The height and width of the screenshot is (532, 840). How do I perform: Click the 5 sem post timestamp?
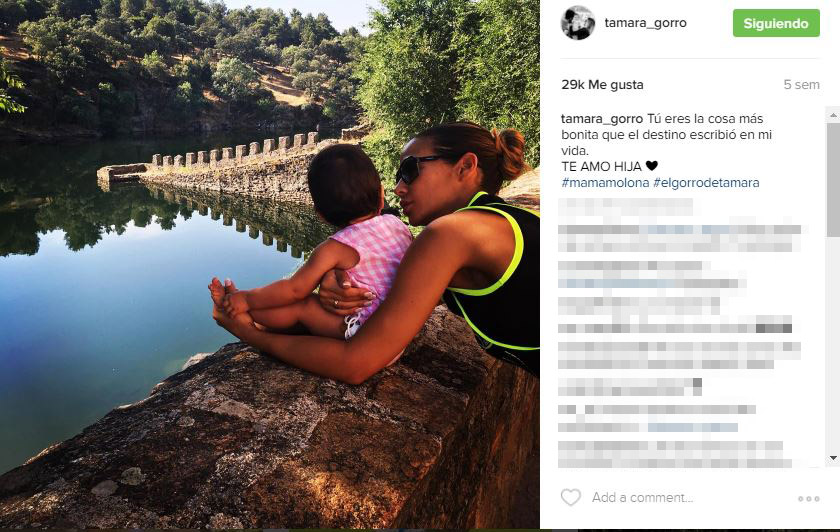click(801, 85)
